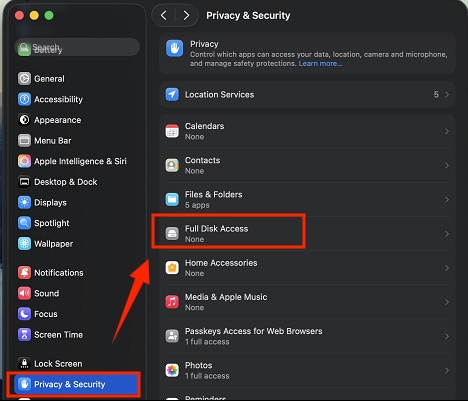Click the Lock Screen icon
The height and width of the screenshot is (401, 468).
(x=24, y=364)
